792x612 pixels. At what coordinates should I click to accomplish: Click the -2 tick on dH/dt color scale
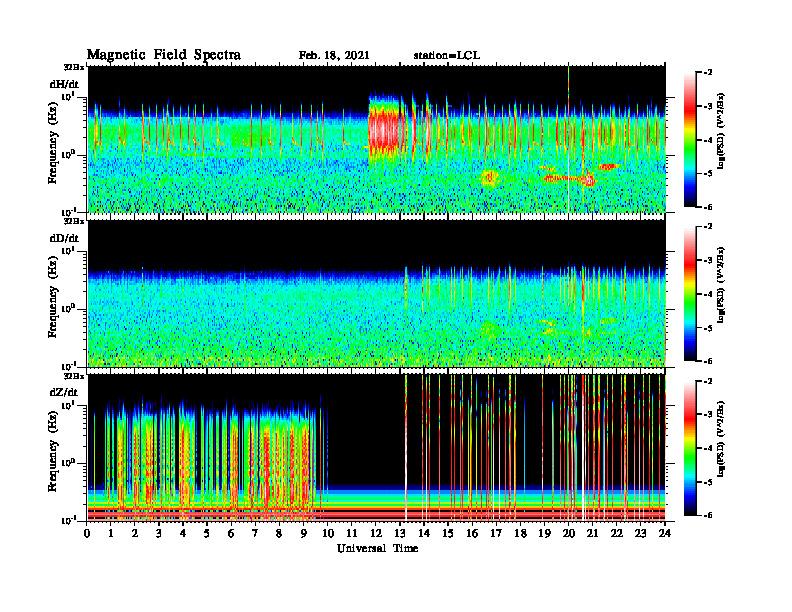coord(708,73)
